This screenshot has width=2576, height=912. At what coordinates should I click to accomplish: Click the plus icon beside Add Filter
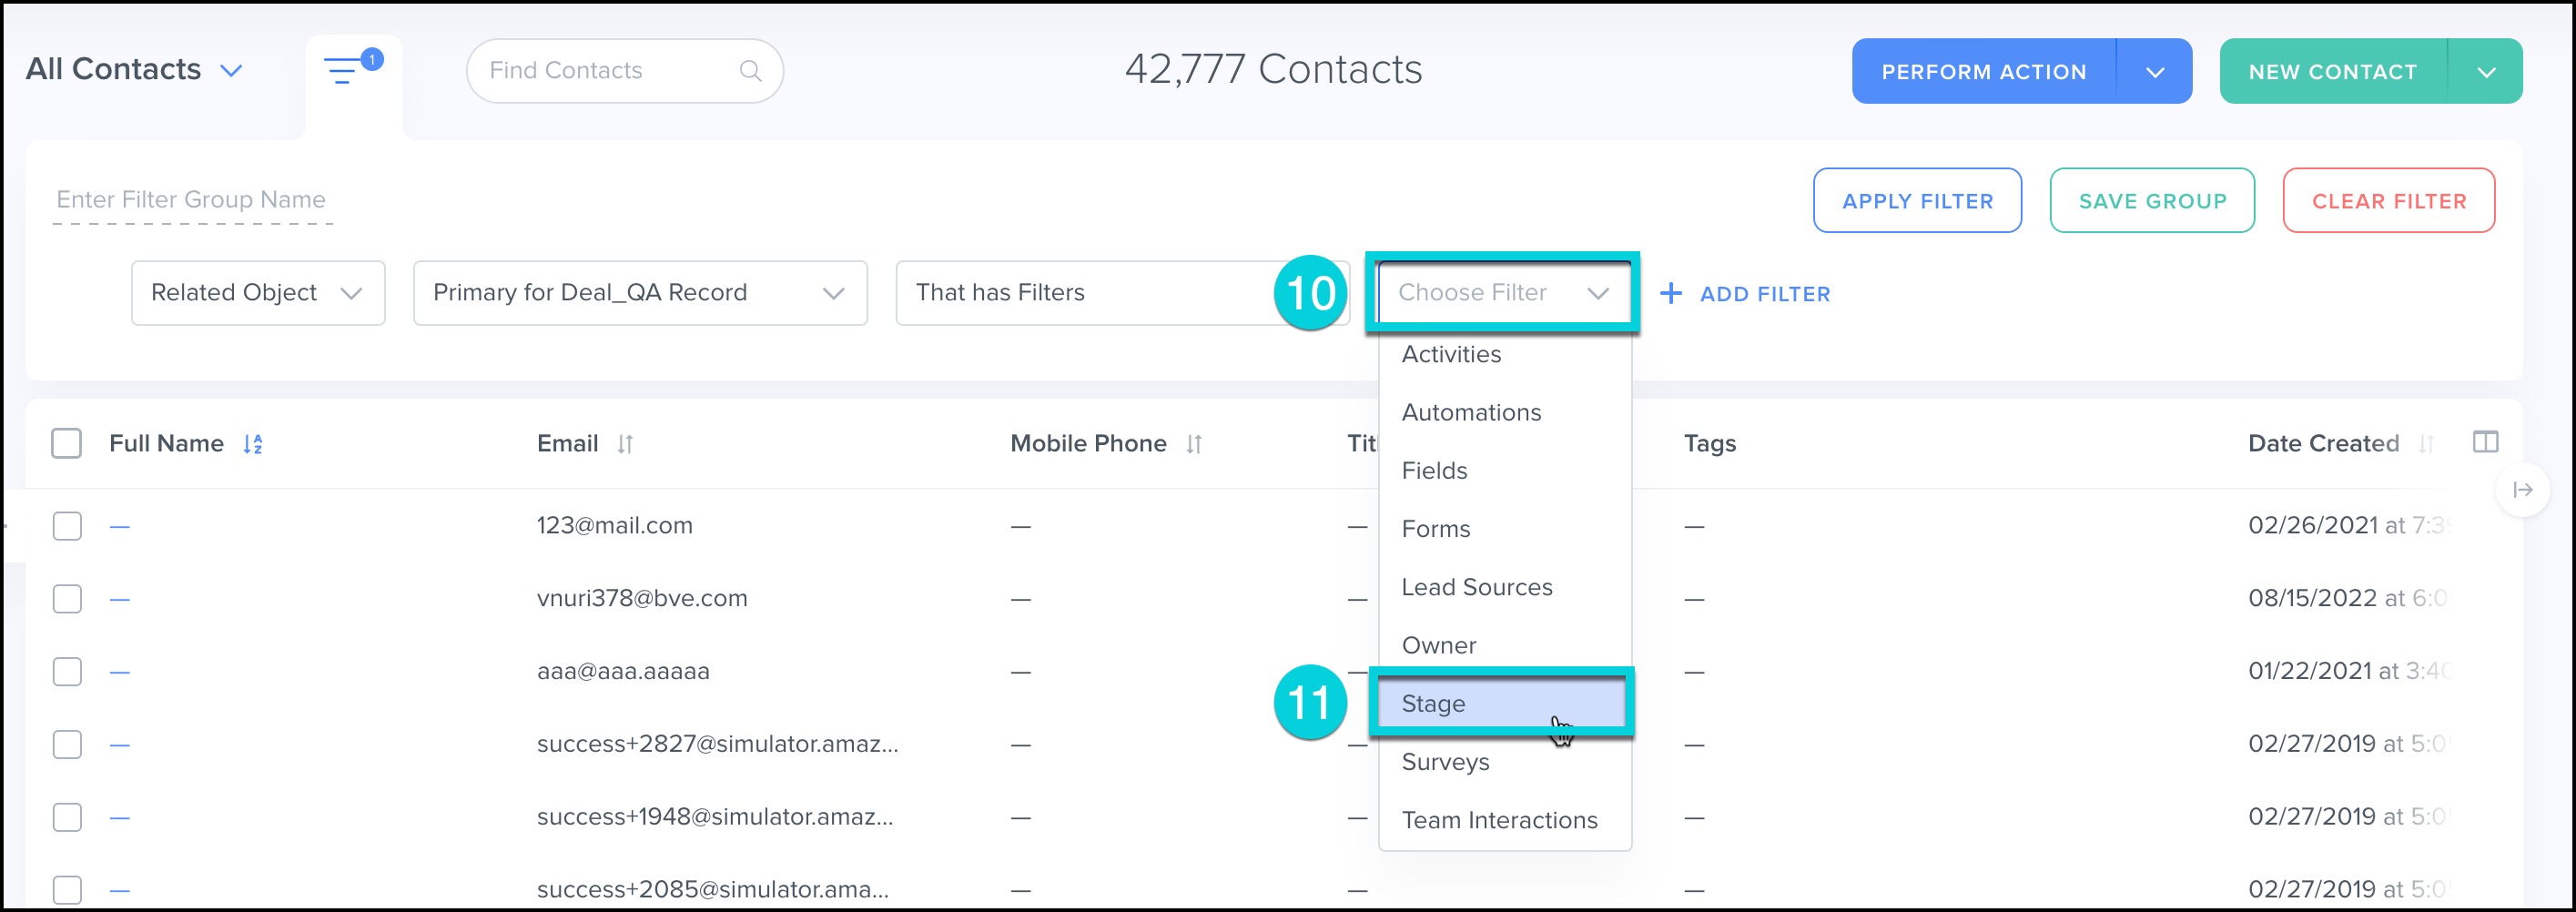click(1670, 293)
